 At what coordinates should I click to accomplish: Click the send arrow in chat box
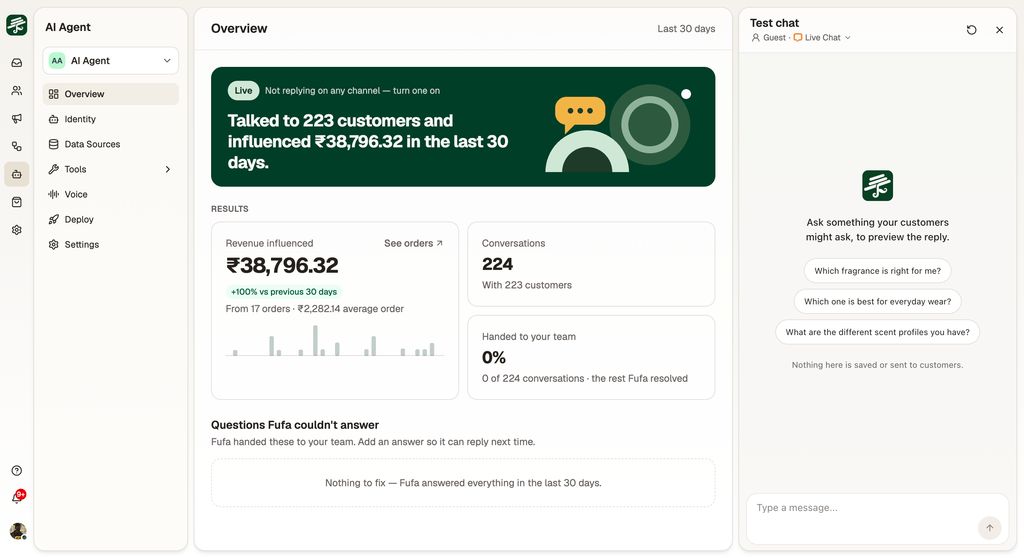pos(989,528)
